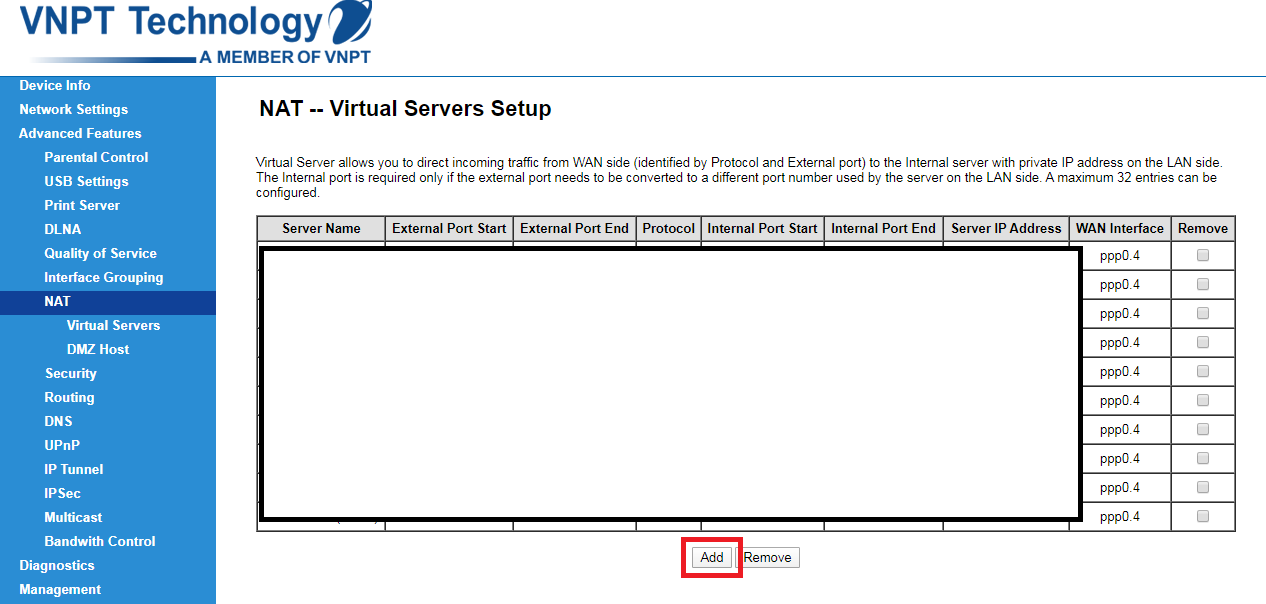The height and width of the screenshot is (604, 1266).
Task: Click the External Port End column header
Action: 575,228
